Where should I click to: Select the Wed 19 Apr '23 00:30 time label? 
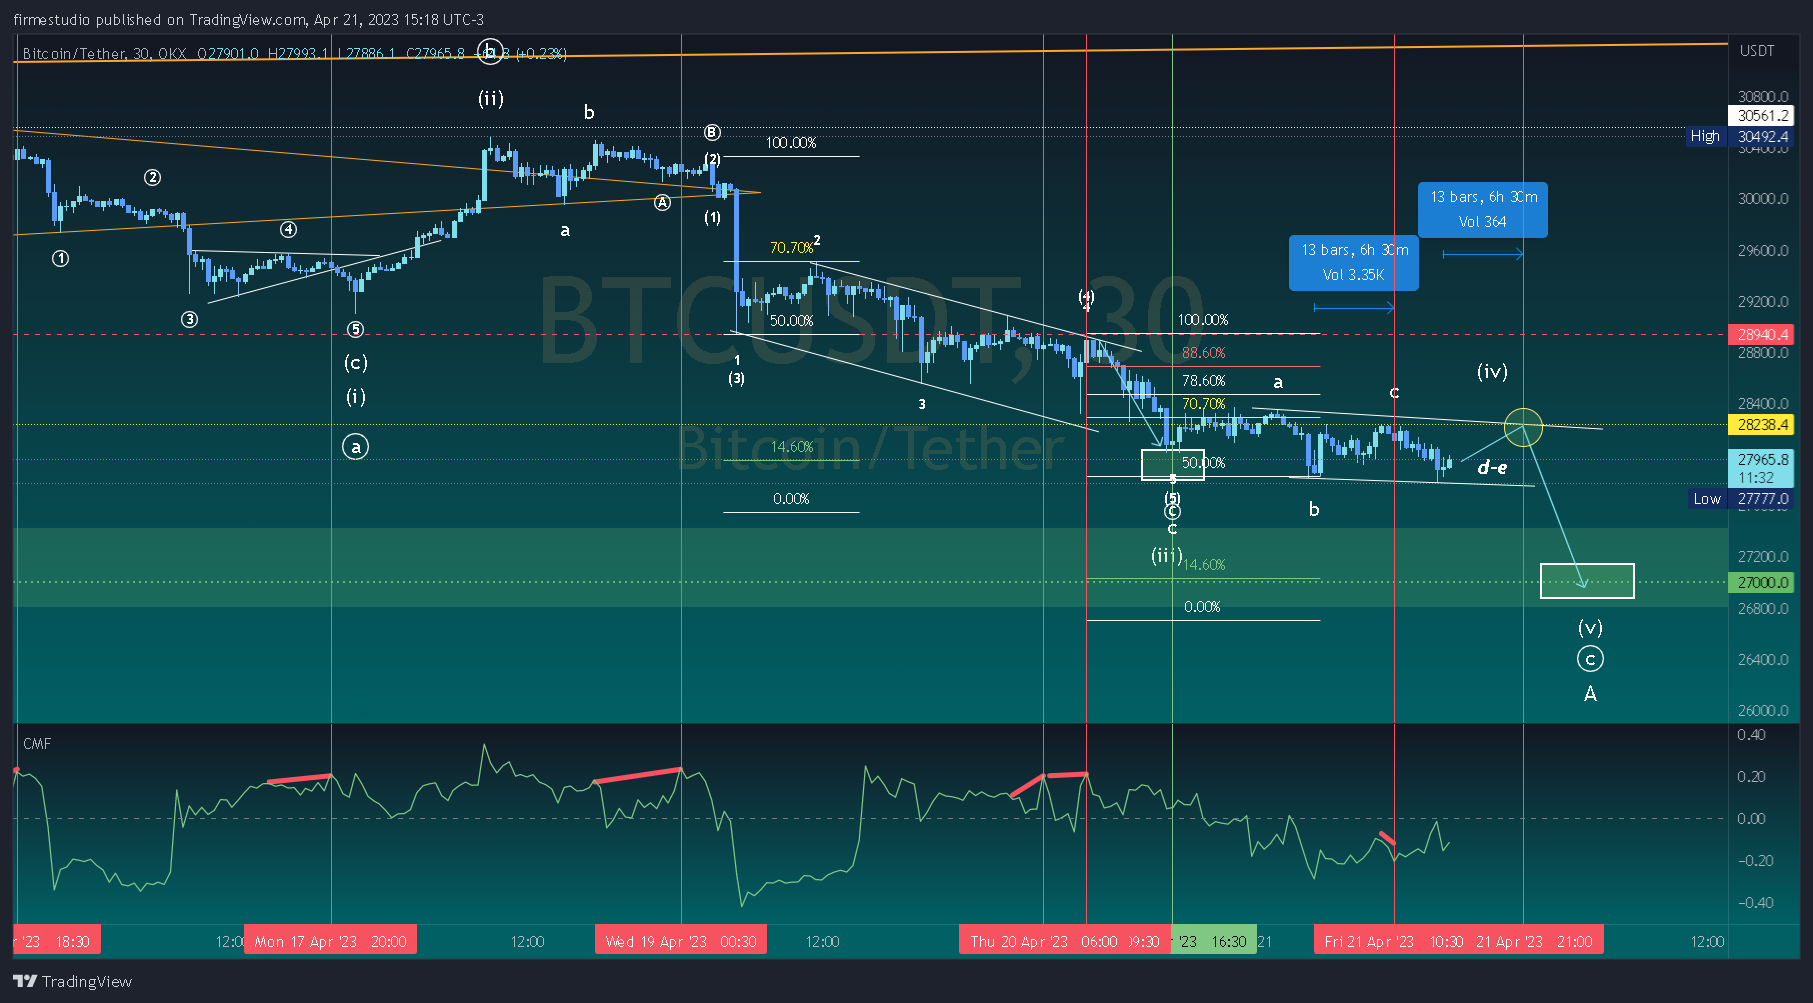(x=681, y=941)
